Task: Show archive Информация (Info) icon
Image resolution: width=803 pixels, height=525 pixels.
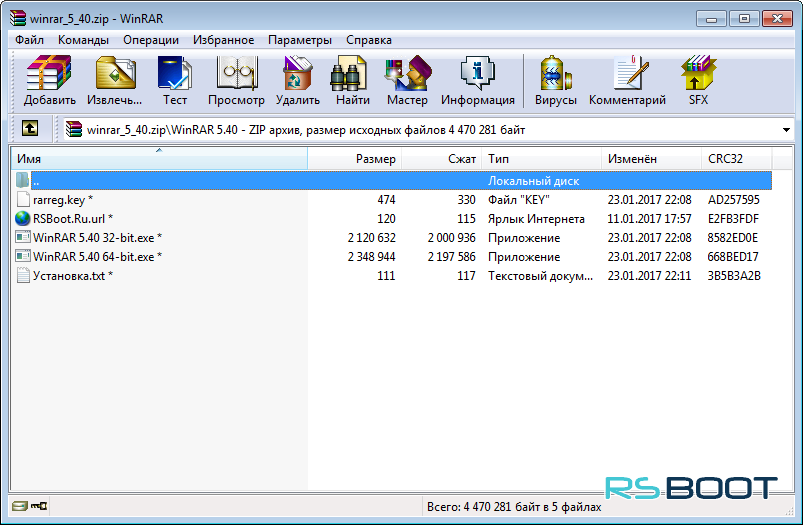Action: (478, 74)
